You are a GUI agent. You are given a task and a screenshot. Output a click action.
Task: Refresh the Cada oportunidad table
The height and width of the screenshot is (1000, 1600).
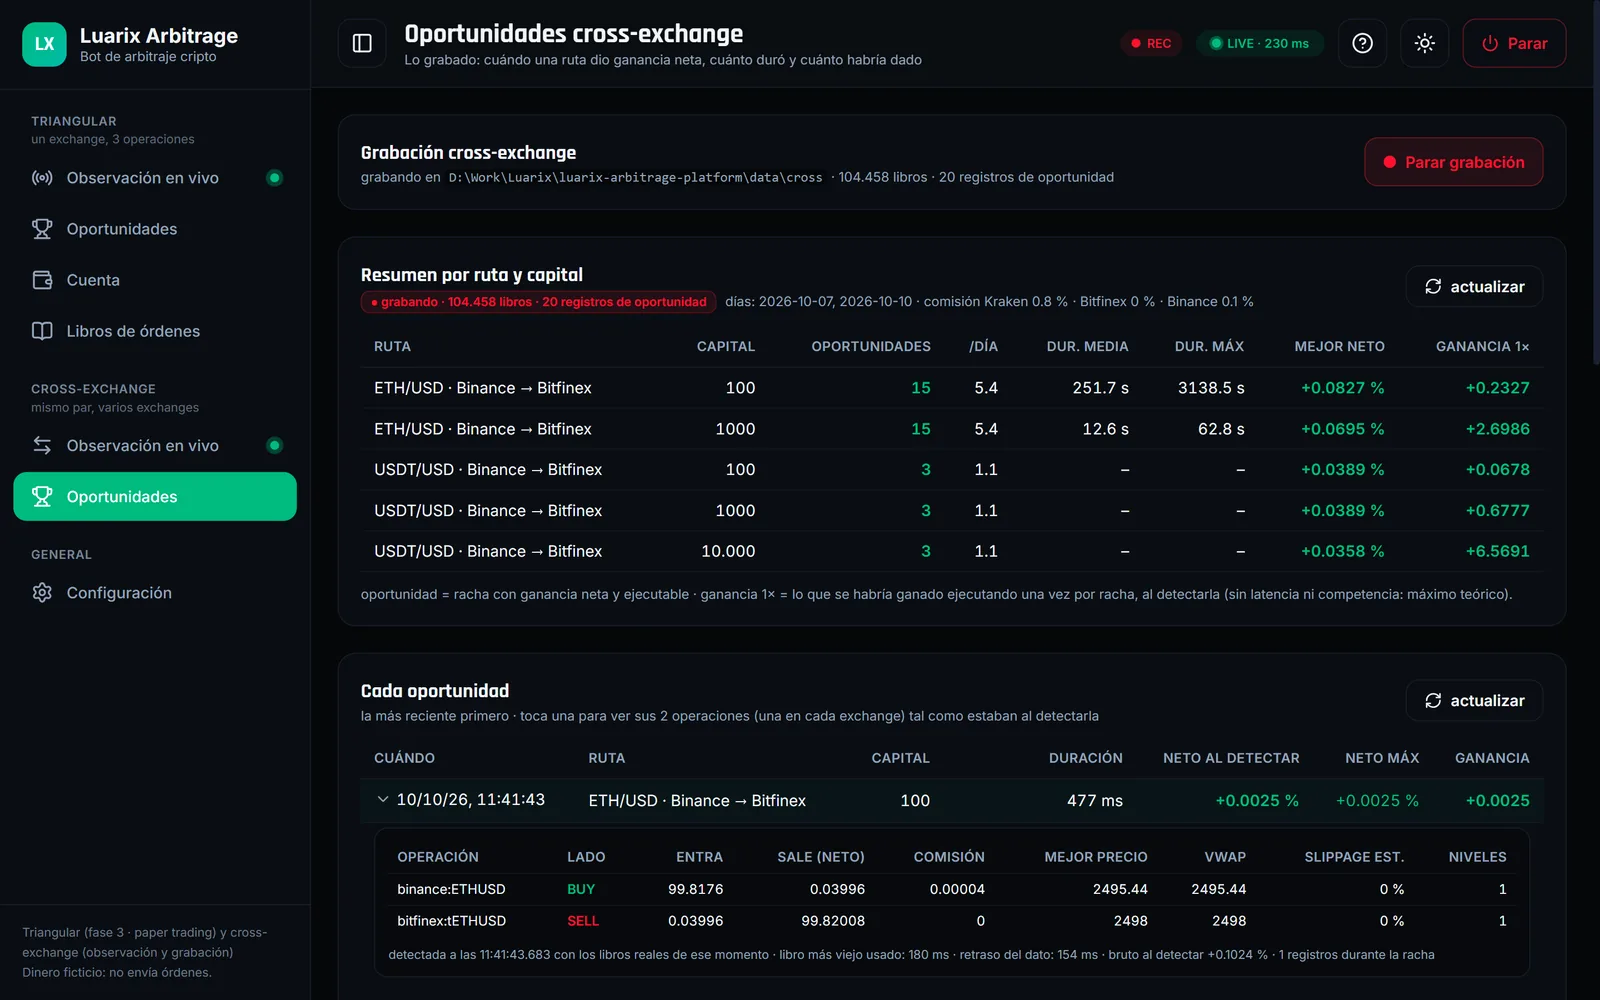[1474, 700]
